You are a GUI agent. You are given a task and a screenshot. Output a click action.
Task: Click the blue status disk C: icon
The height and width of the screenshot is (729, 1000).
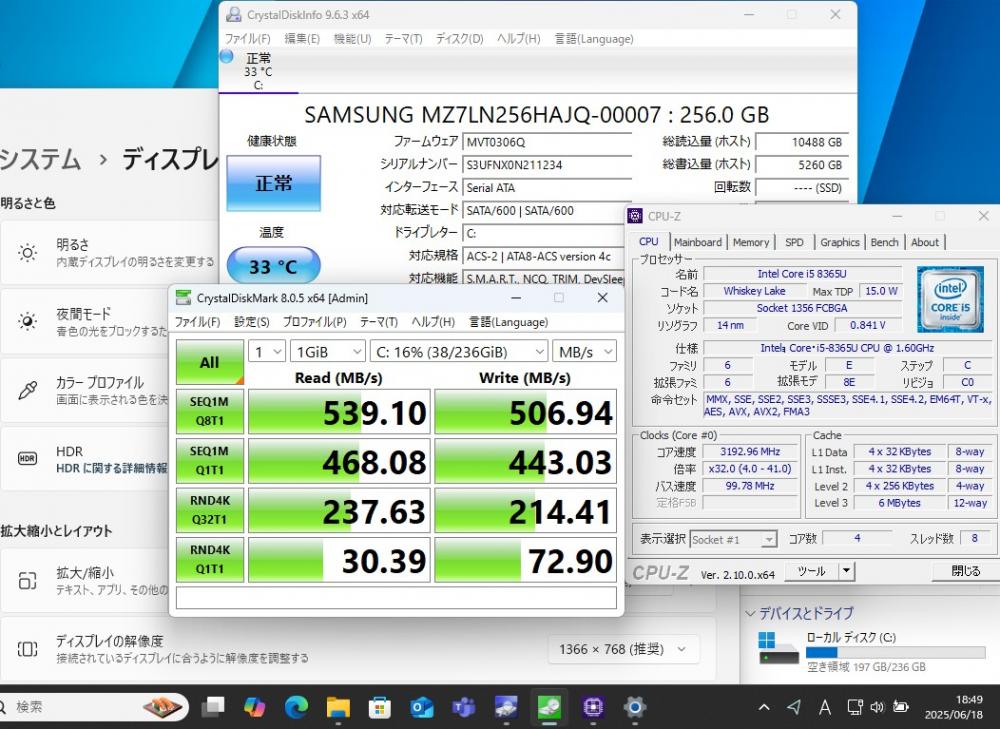[x=226, y=56]
